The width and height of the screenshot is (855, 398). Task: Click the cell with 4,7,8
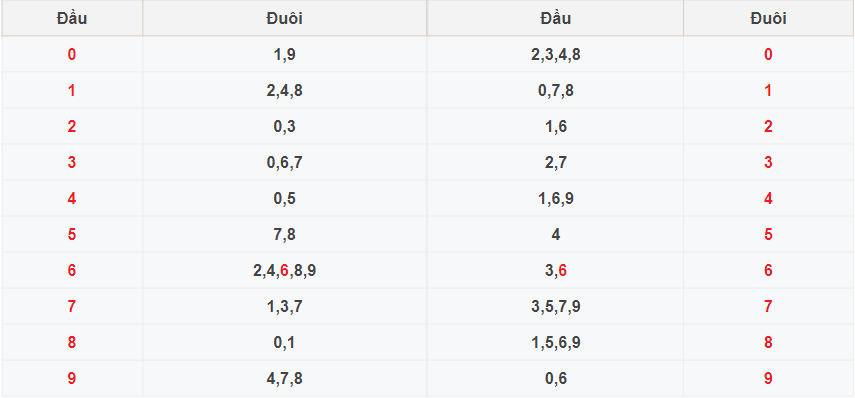point(284,378)
